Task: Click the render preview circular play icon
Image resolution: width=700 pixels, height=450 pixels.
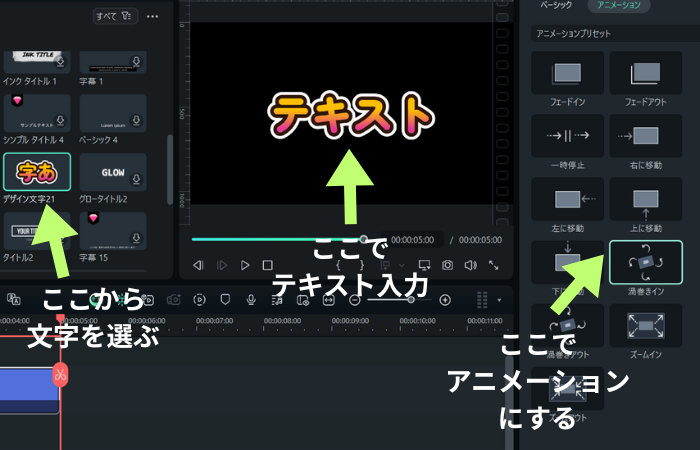Action: coord(200,300)
